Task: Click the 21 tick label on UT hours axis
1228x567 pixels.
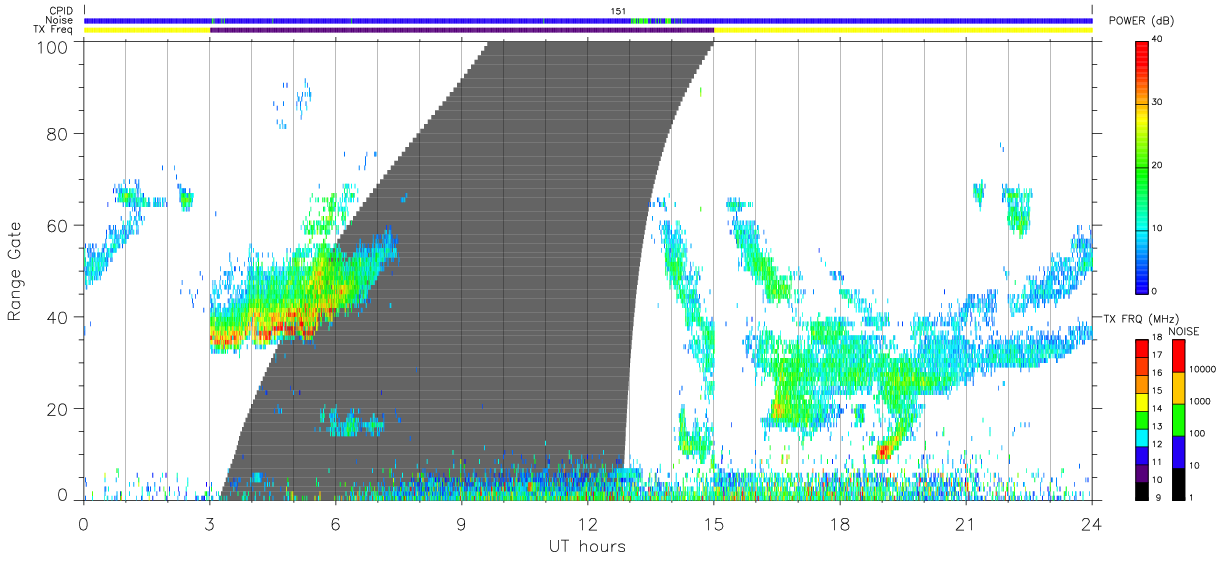Action: point(965,523)
